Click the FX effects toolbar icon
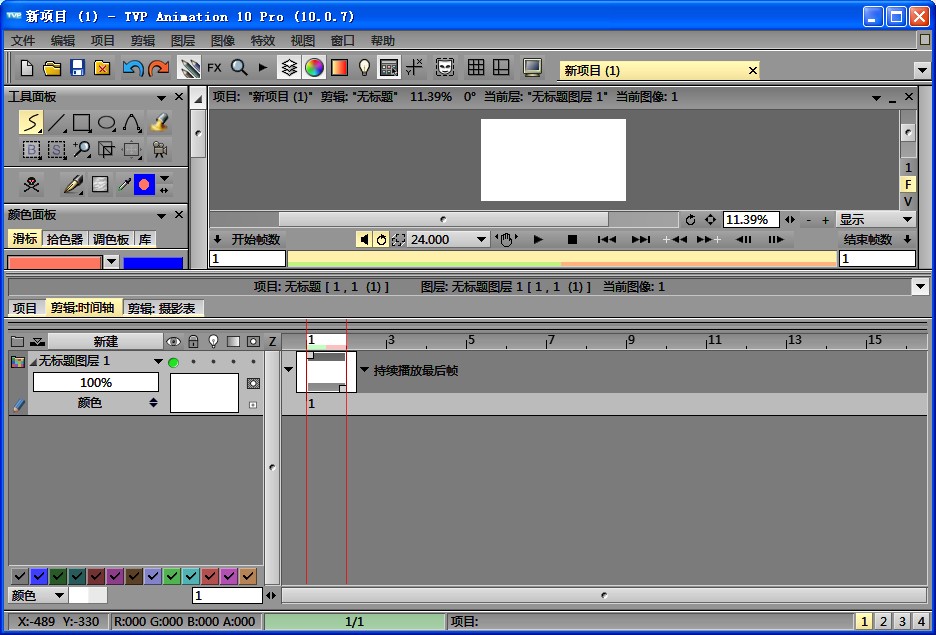The image size is (936, 635). click(x=214, y=67)
